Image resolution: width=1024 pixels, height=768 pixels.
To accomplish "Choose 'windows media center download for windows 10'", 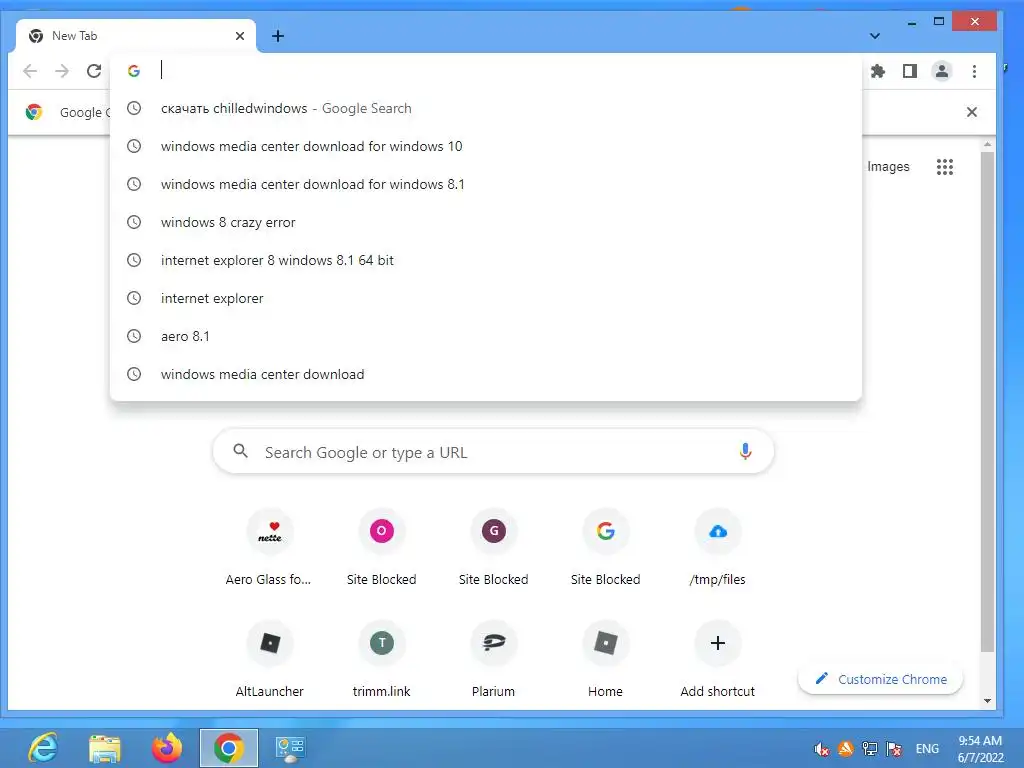I will click(485, 146).
